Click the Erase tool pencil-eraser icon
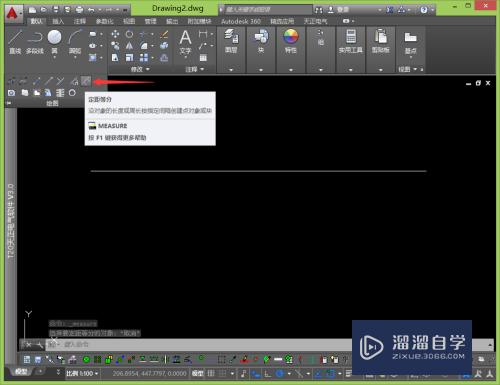 click(x=164, y=34)
